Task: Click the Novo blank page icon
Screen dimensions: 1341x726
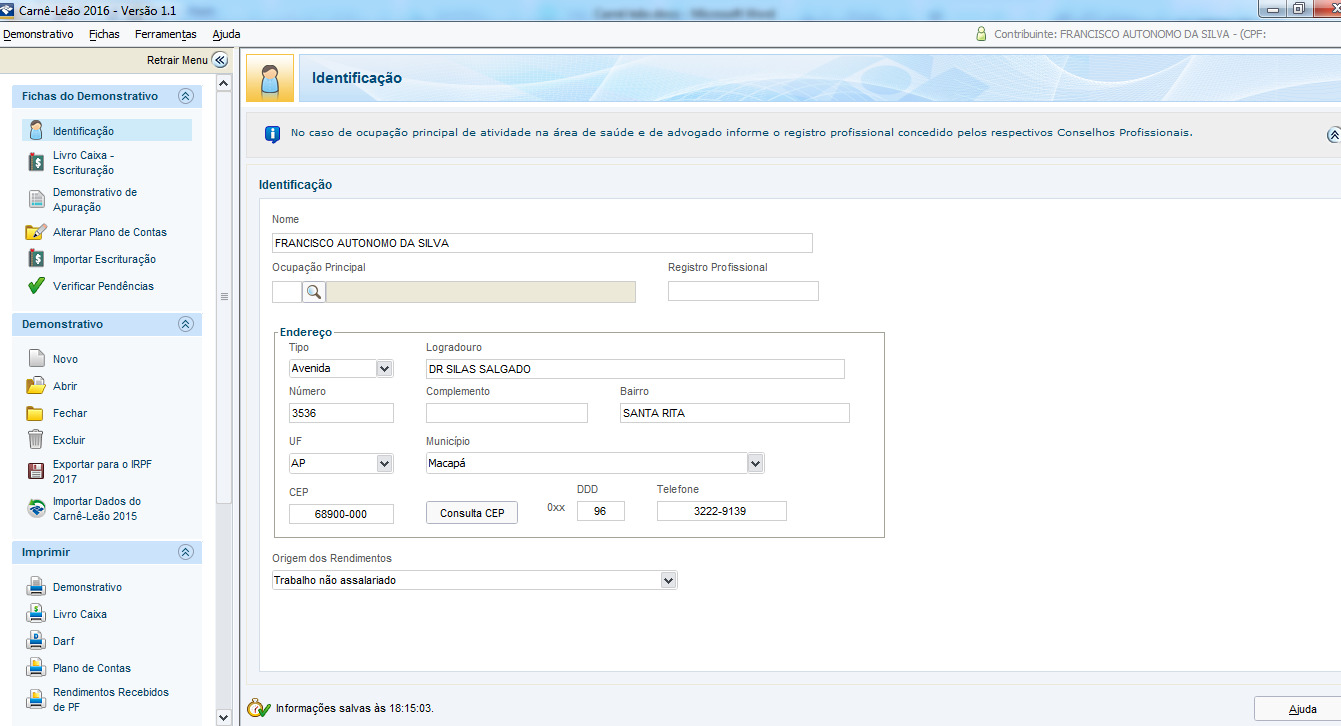Action: point(36,359)
